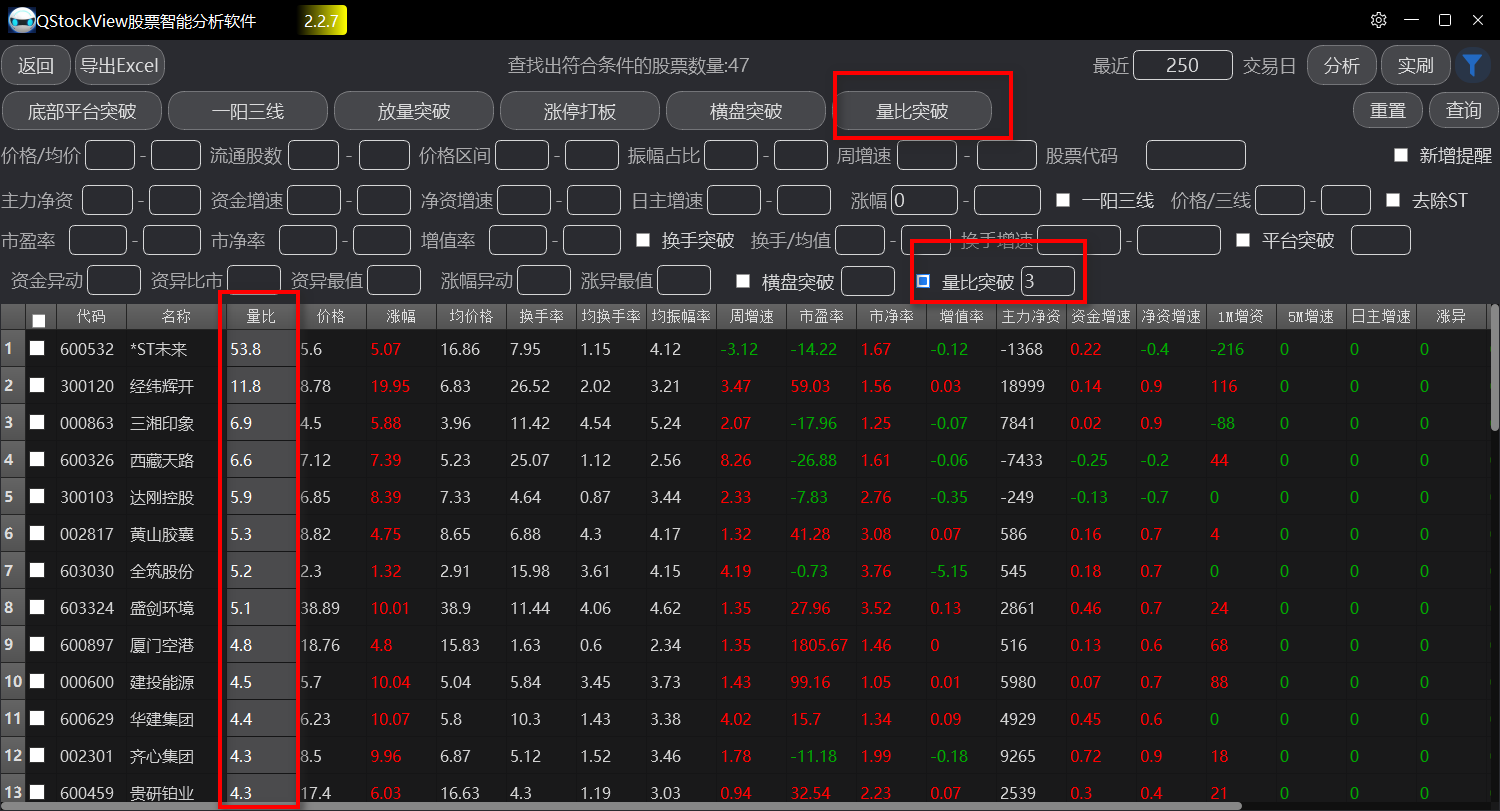
Task: Select row header number 10
Action: coord(13,682)
